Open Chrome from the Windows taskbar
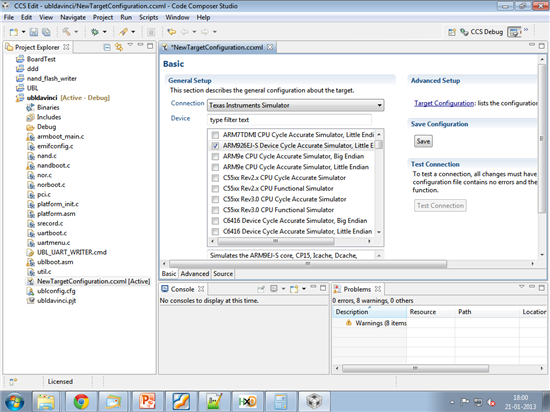This screenshot has height=412, width=550. coord(81,401)
